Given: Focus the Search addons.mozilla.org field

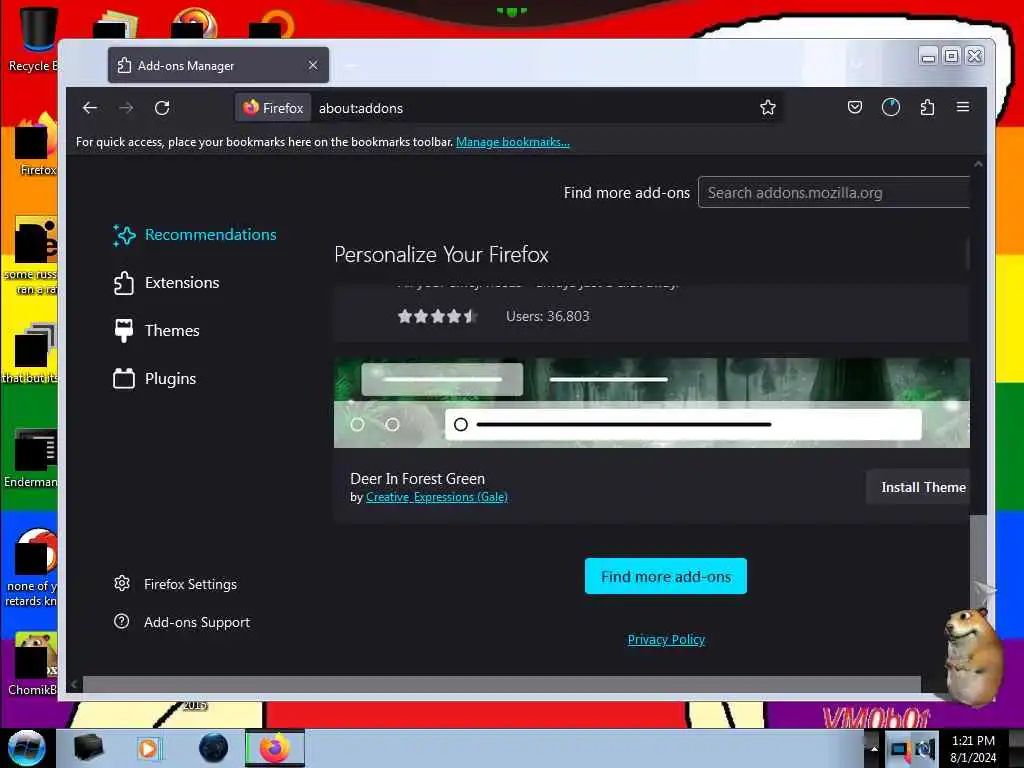Looking at the screenshot, I should coord(834,193).
